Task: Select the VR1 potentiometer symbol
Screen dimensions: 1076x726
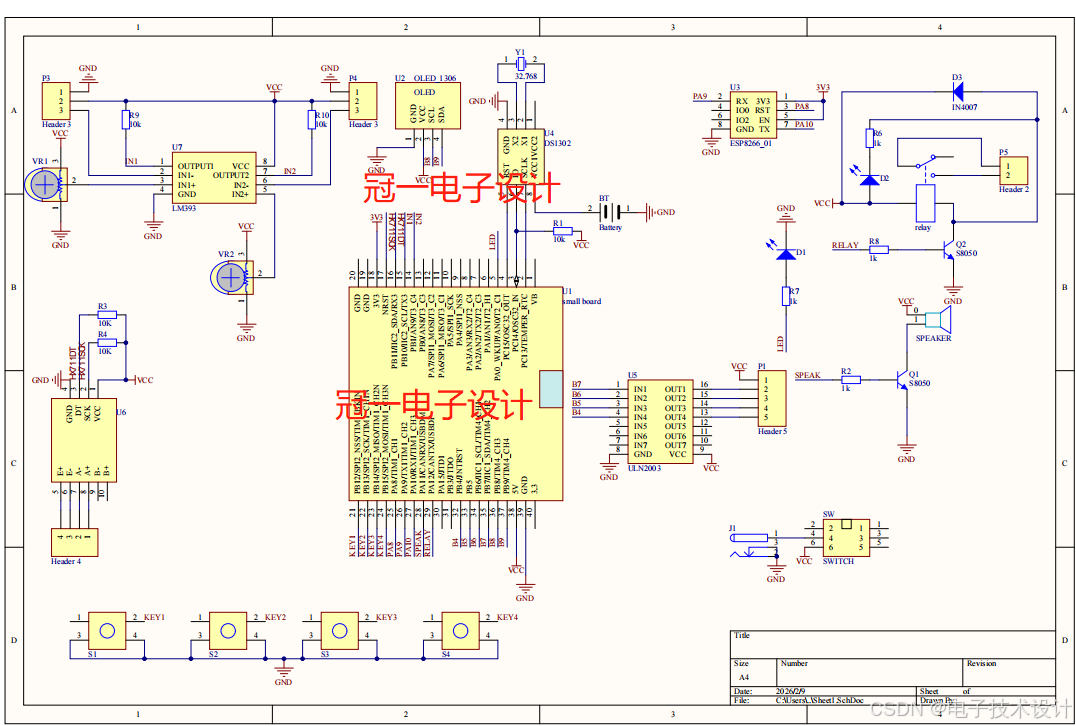Action: [x=46, y=185]
